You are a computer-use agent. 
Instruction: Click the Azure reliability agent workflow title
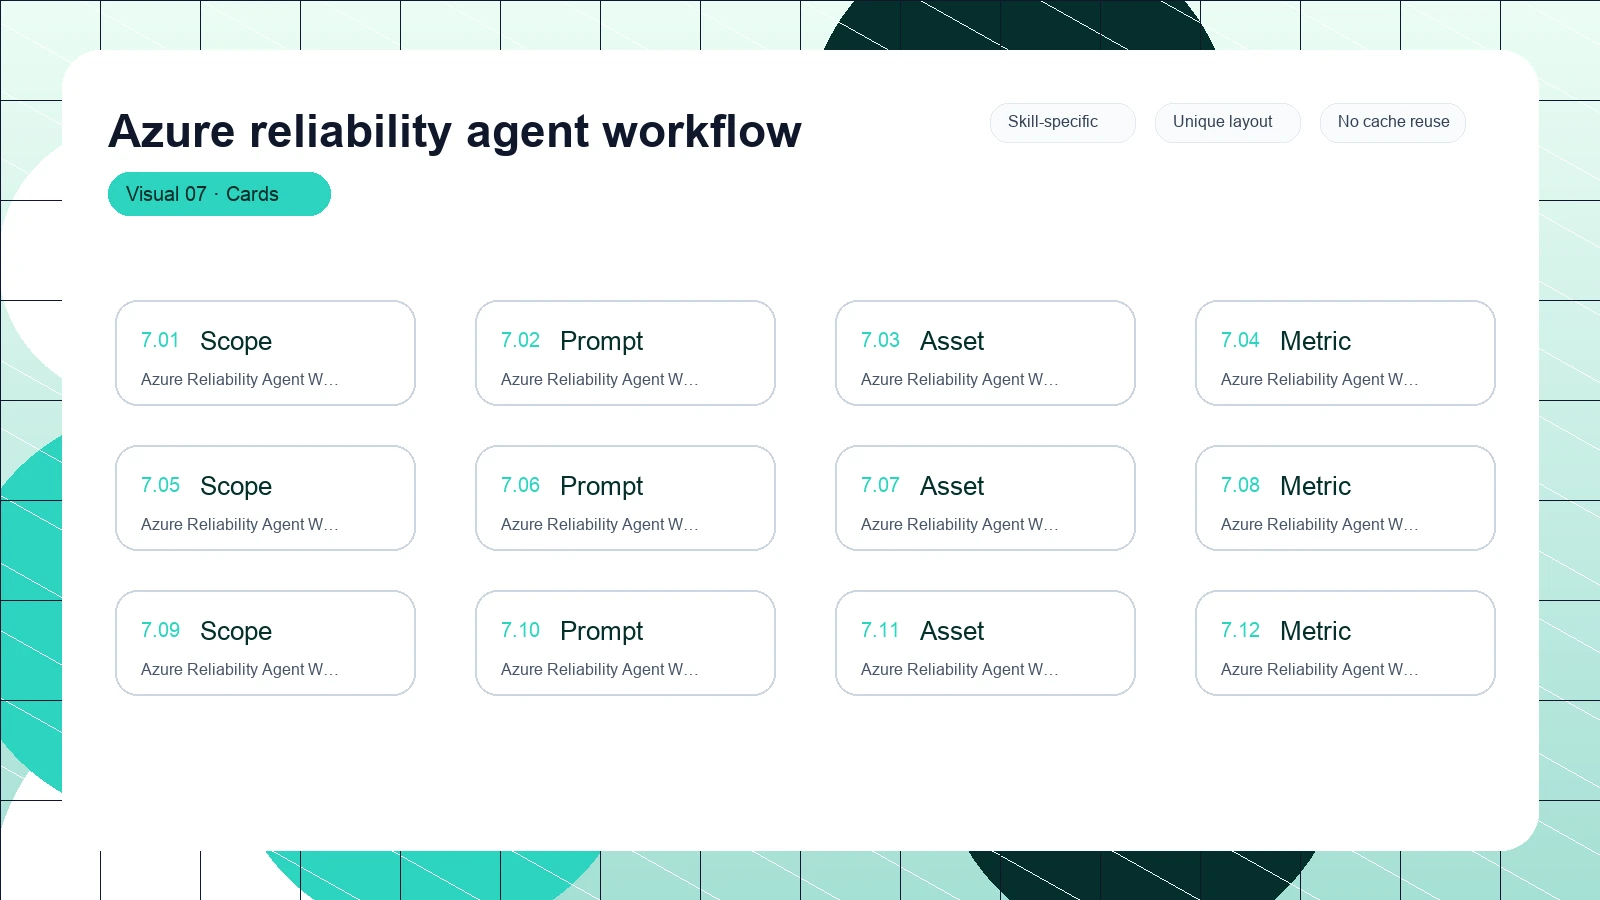click(x=455, y=131)
